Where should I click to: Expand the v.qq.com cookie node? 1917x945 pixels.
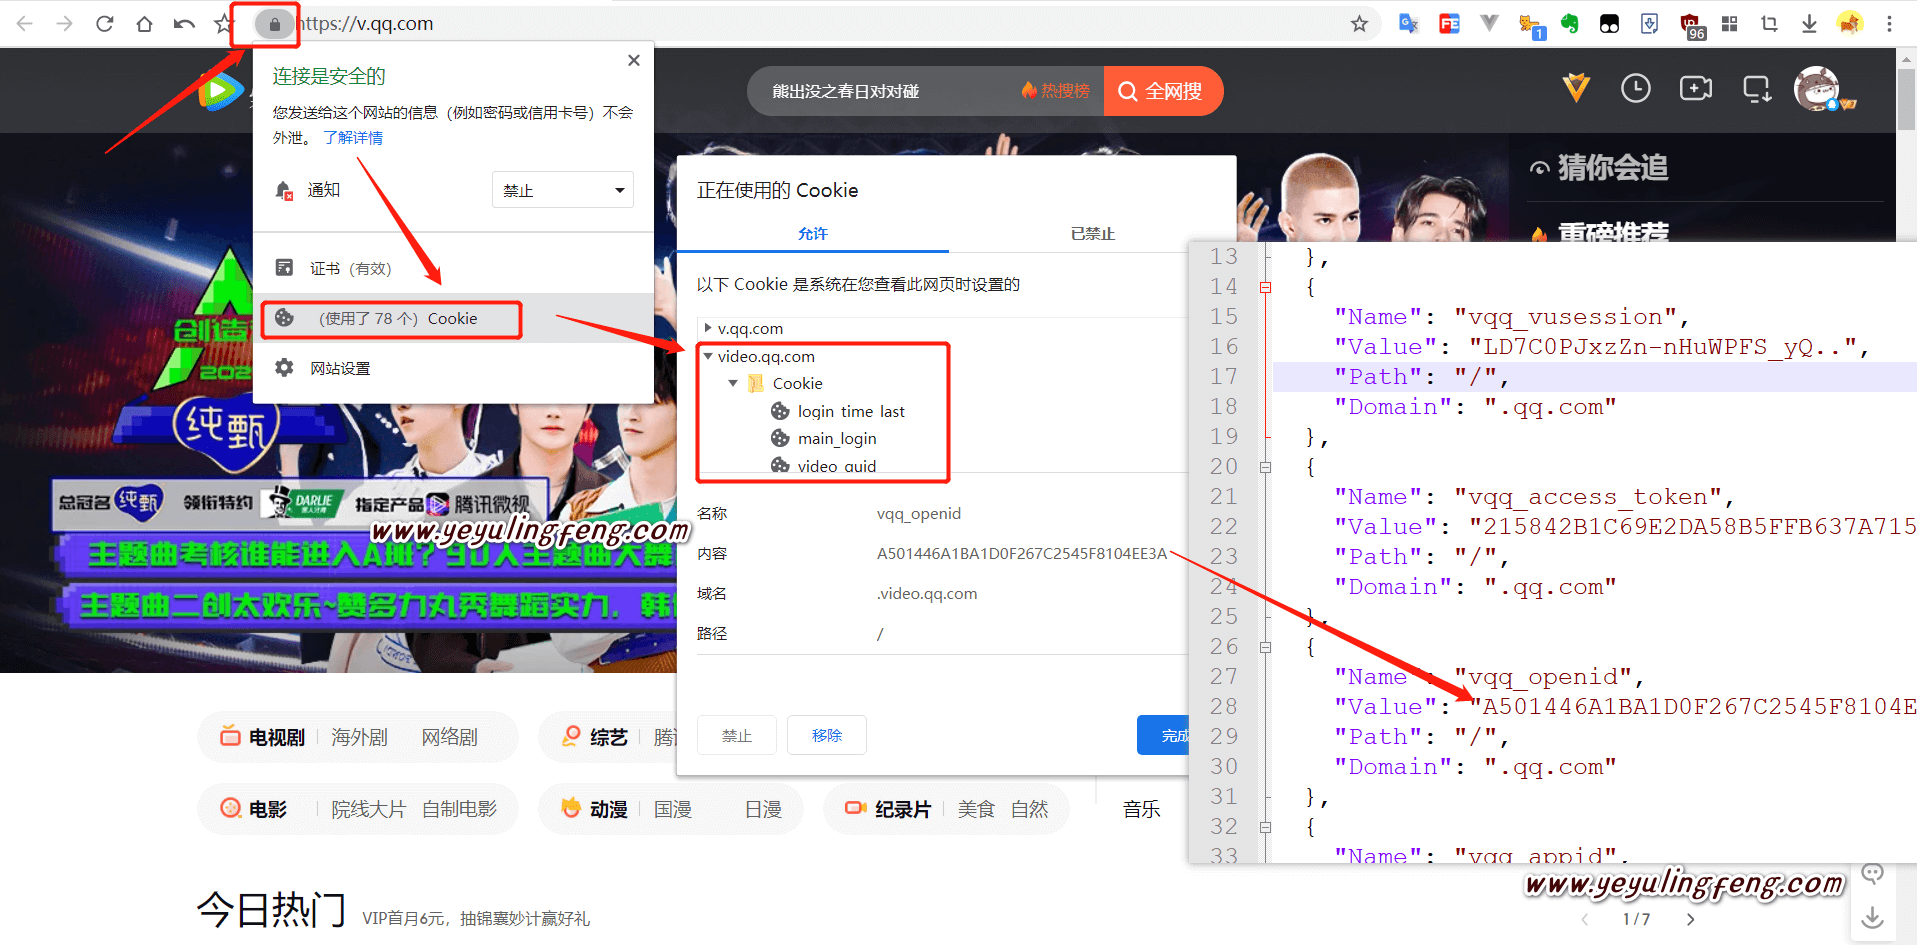coord(708,328)
